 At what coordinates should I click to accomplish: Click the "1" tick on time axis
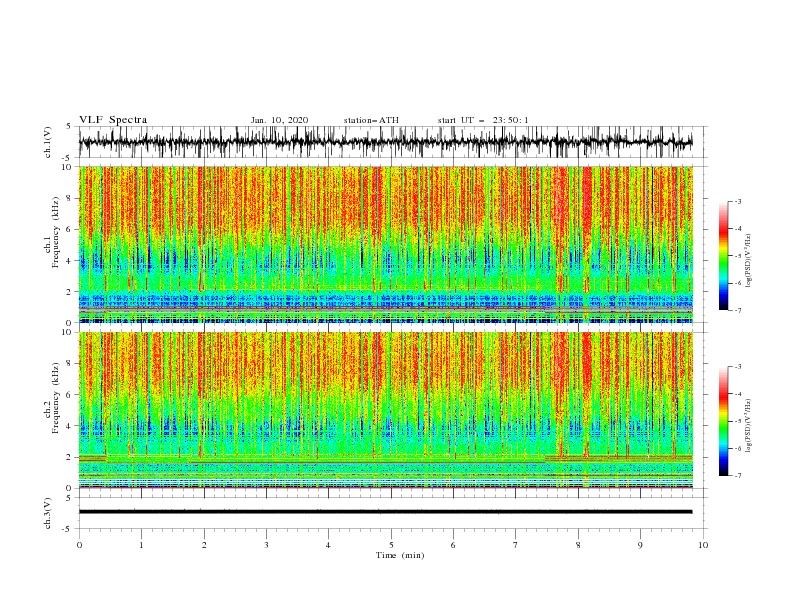[x=141, y=545]
